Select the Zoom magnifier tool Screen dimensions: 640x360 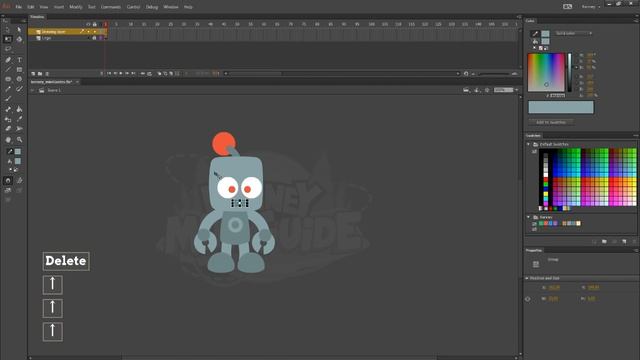19,140
